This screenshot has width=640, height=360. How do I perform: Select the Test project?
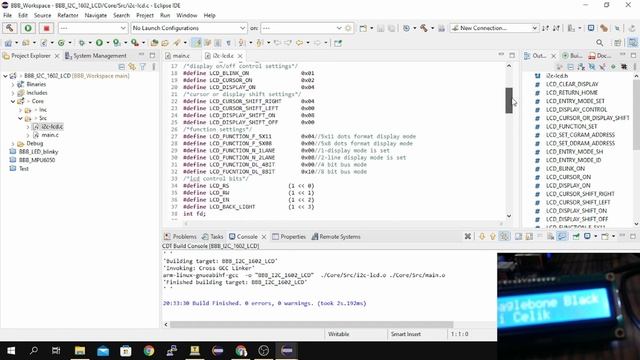[x=24, y=169]
